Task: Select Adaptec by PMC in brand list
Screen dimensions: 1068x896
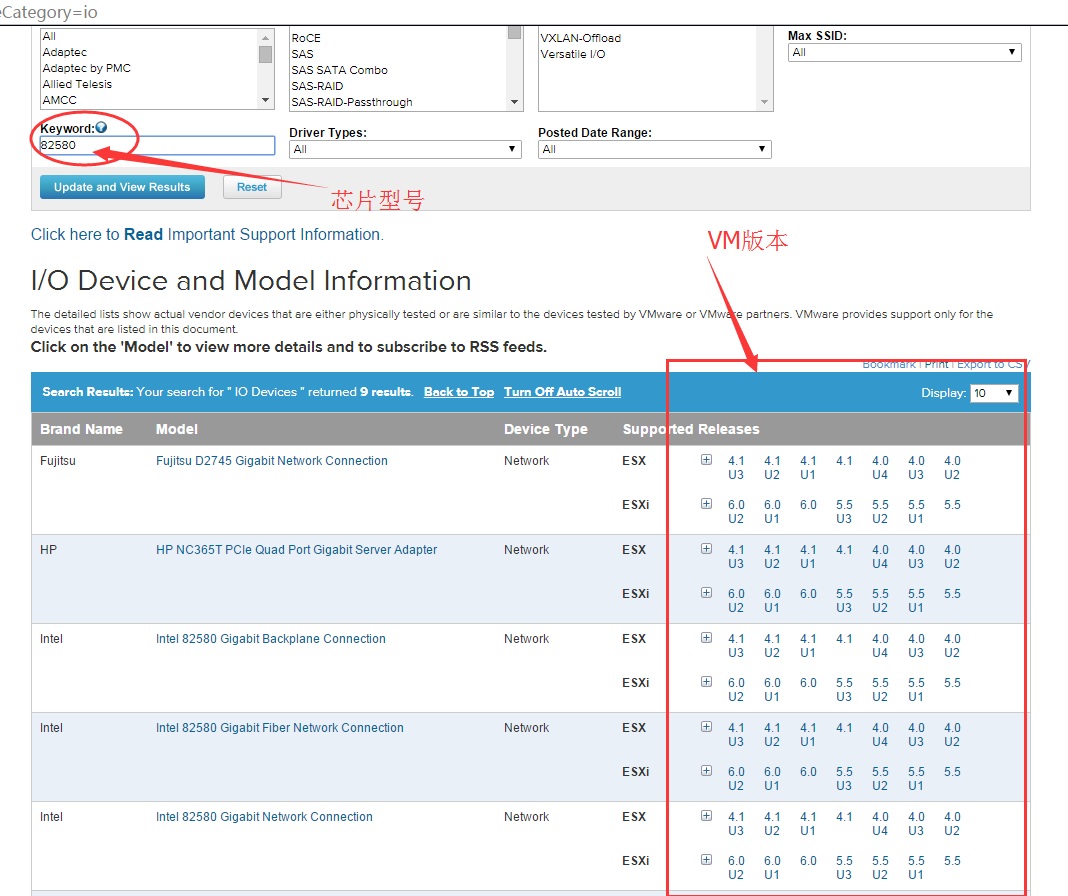Action: click(87, 68)
